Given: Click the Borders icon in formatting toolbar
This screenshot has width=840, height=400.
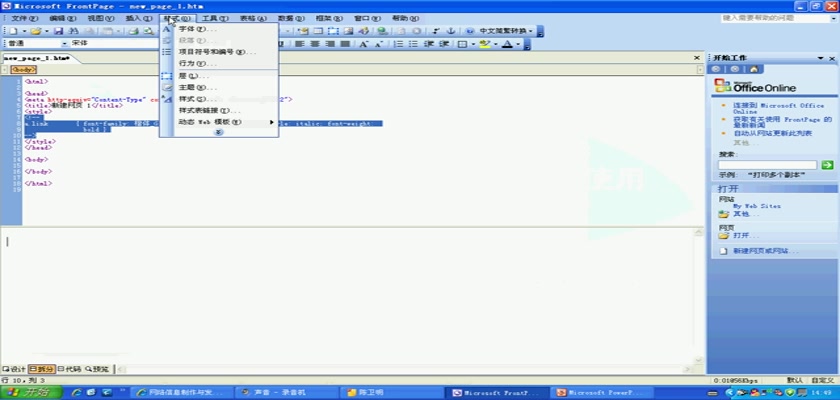Looking at the screenshot, I should click(462, 44).
